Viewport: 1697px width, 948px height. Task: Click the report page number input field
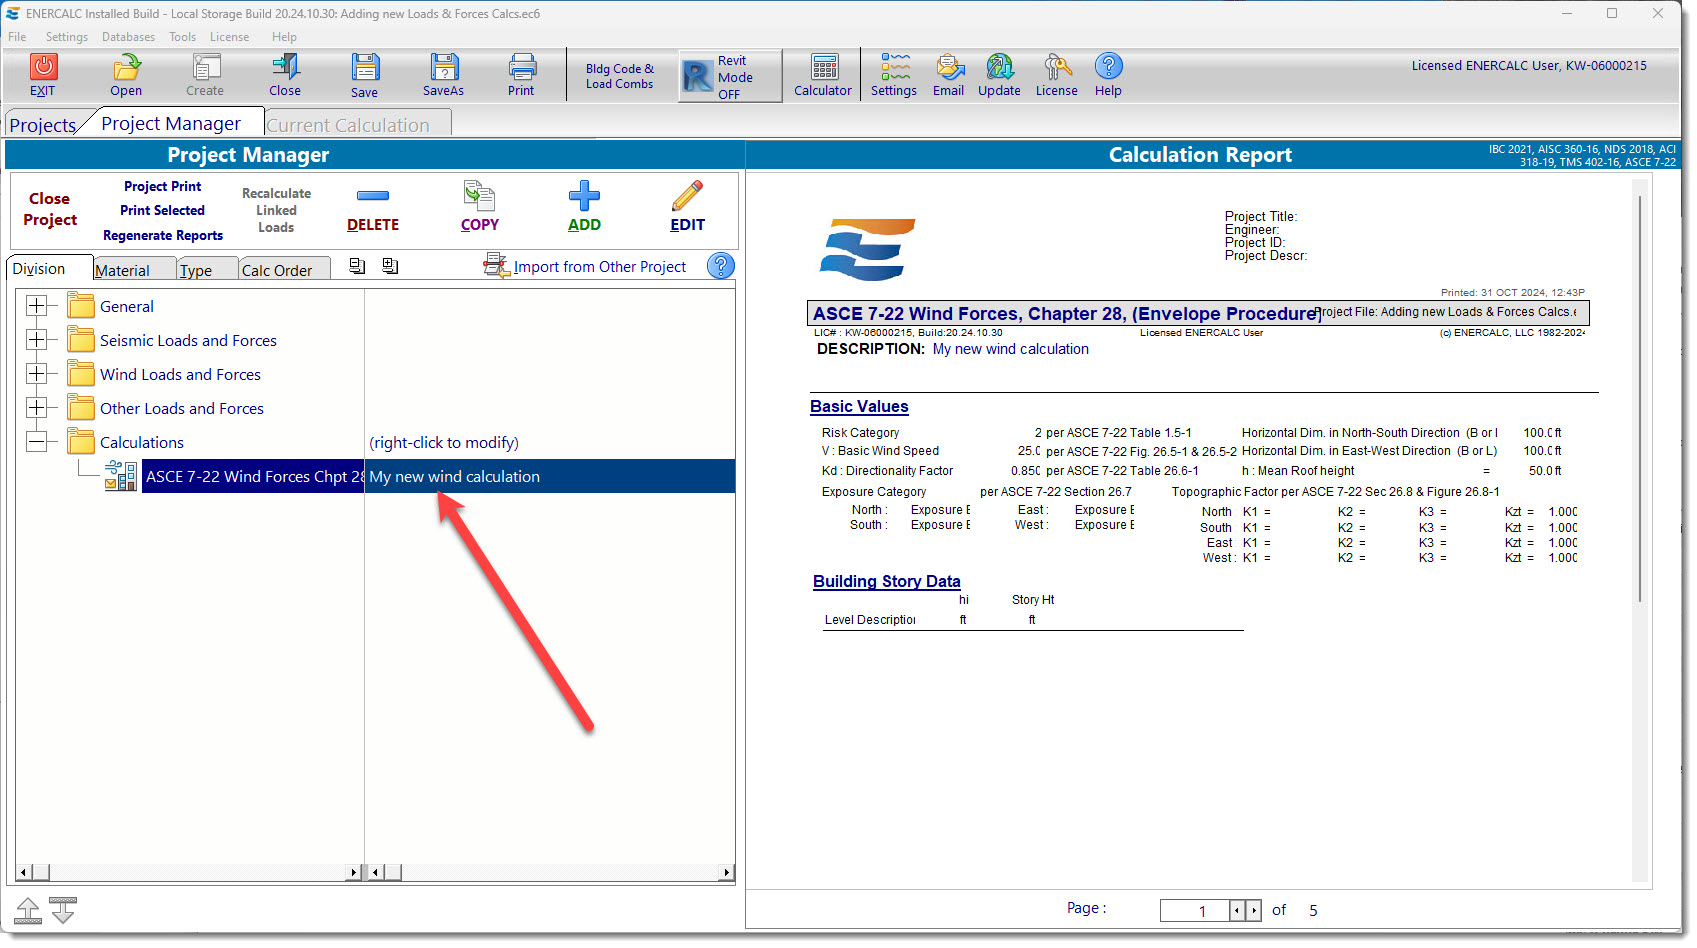click(x=1194, y=910)
